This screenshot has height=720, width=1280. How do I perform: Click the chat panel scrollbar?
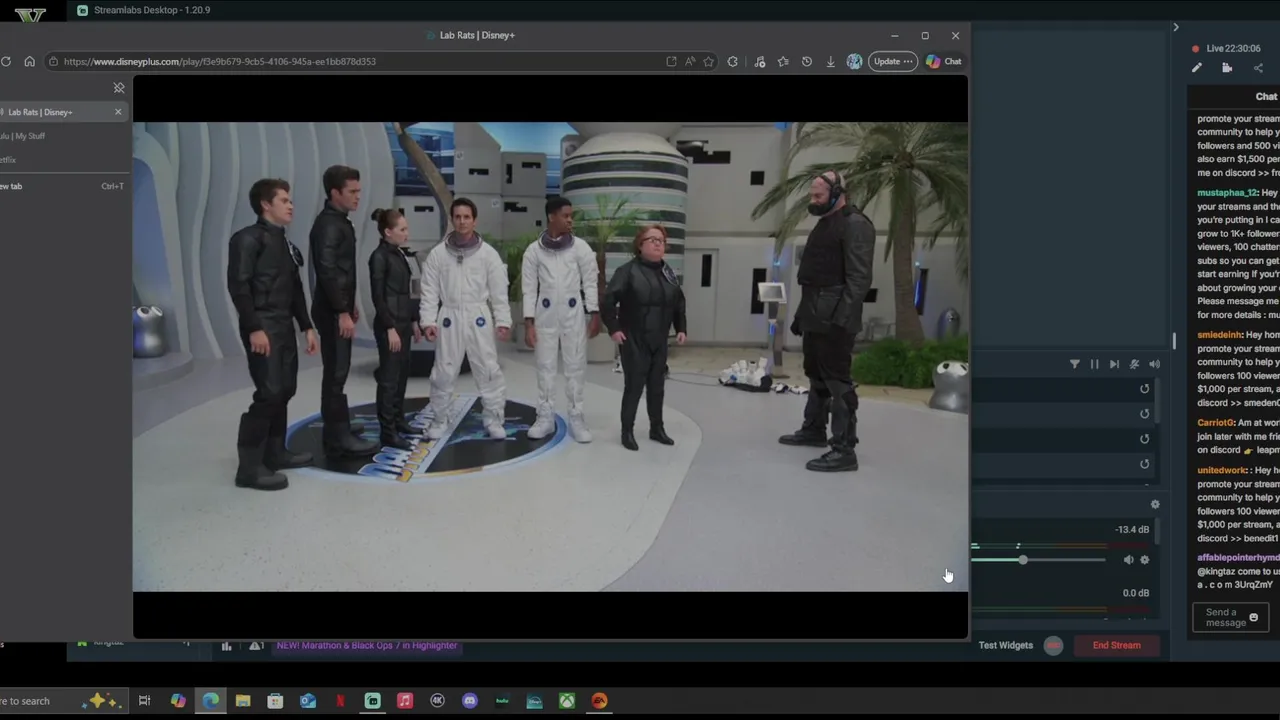1174,341
